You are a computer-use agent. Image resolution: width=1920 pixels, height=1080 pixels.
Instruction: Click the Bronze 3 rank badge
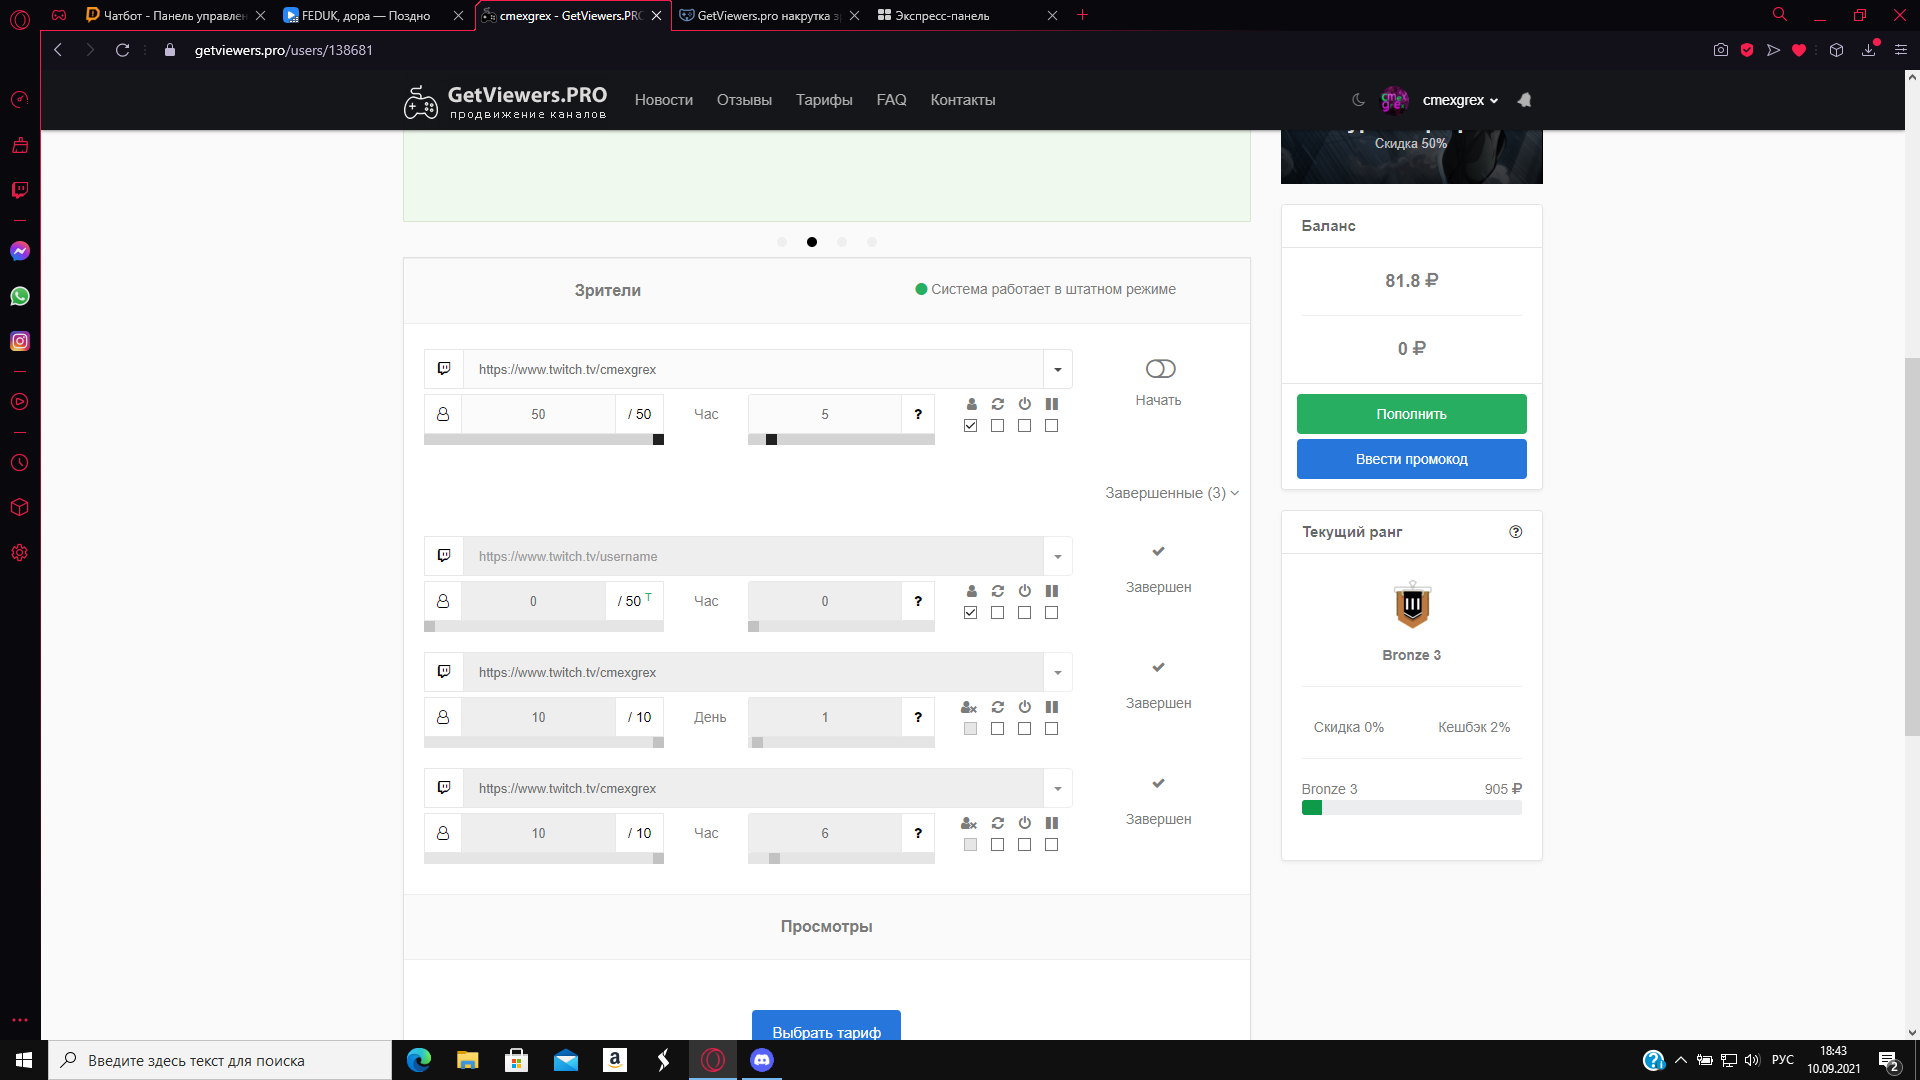pos(1412,605)
